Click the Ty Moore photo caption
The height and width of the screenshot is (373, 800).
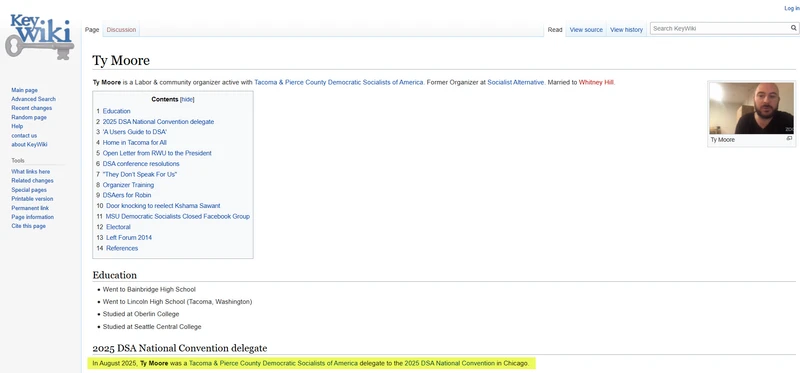click(723, 140)
